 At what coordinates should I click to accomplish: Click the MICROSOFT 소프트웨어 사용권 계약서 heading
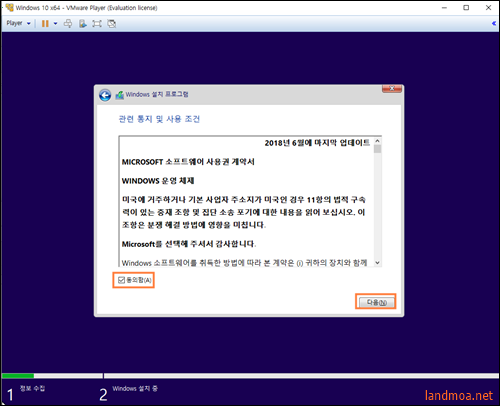(x=188, y=162)
